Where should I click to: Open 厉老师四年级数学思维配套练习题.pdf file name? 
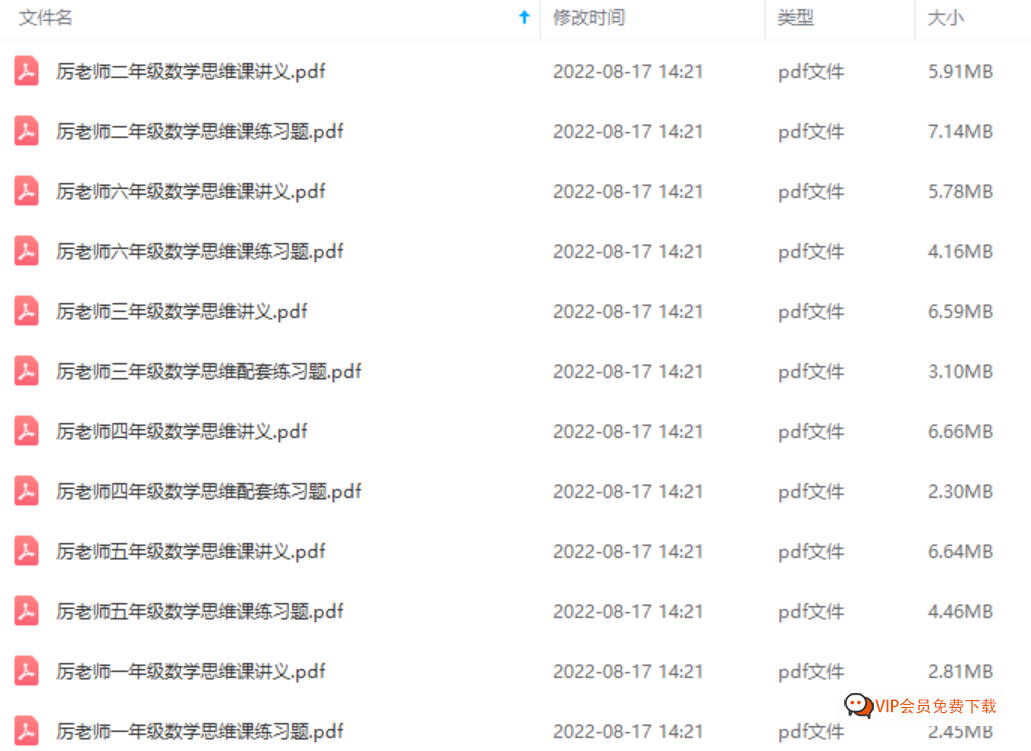[x=208, y=491]
